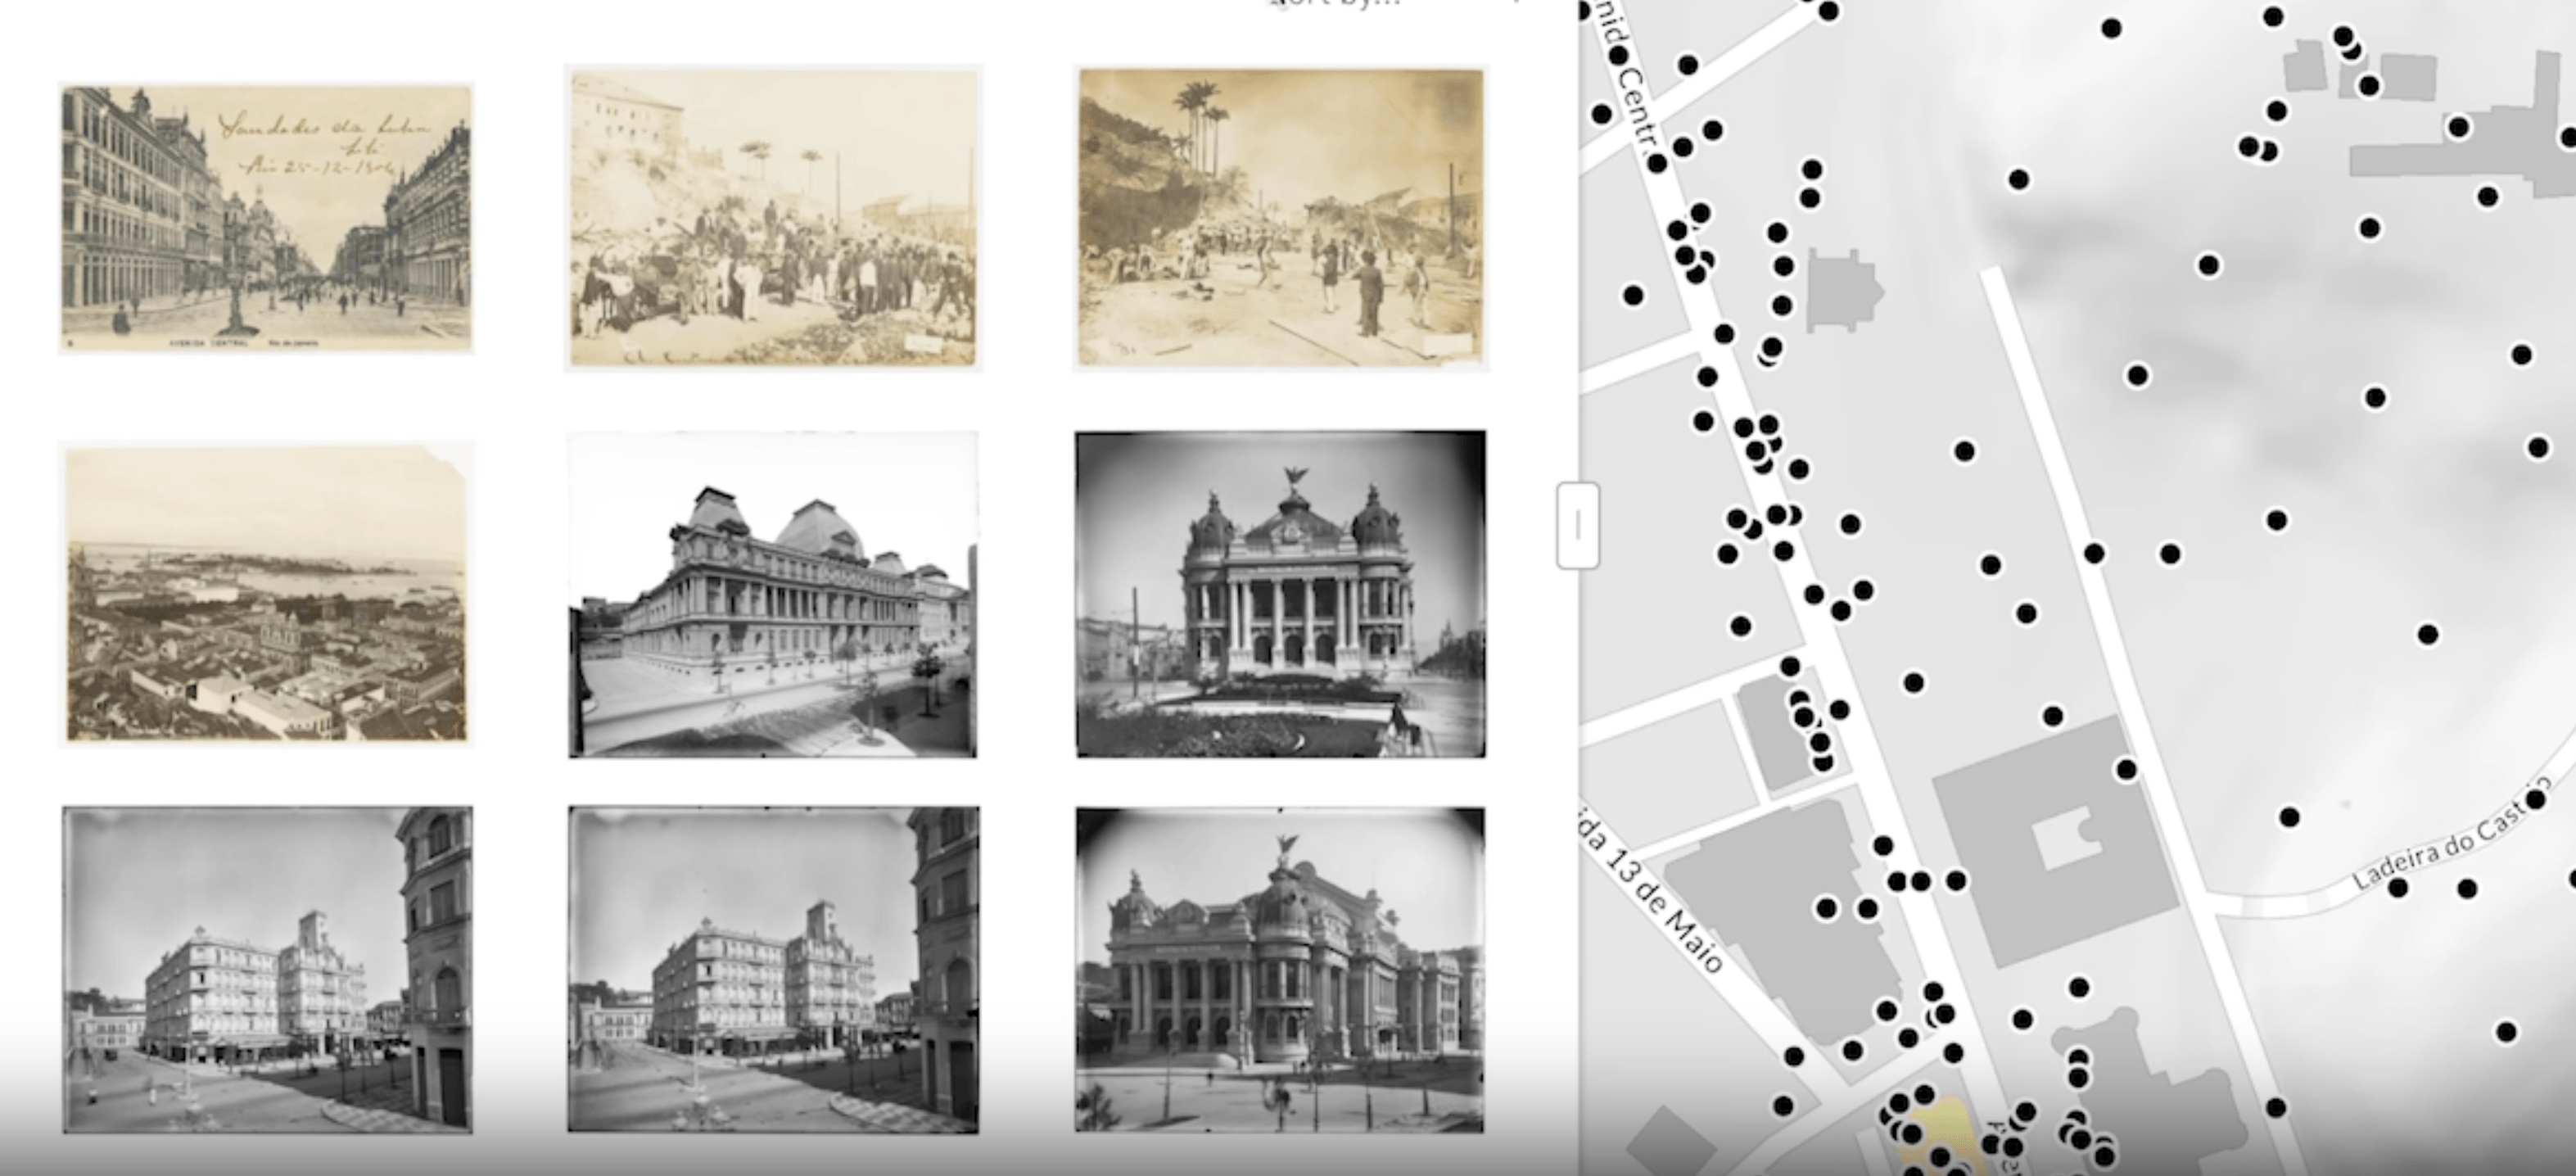Click marker at courtyard building's upper-right corner
Screen dimensions: 2576x1176
tap(2126, 769)
